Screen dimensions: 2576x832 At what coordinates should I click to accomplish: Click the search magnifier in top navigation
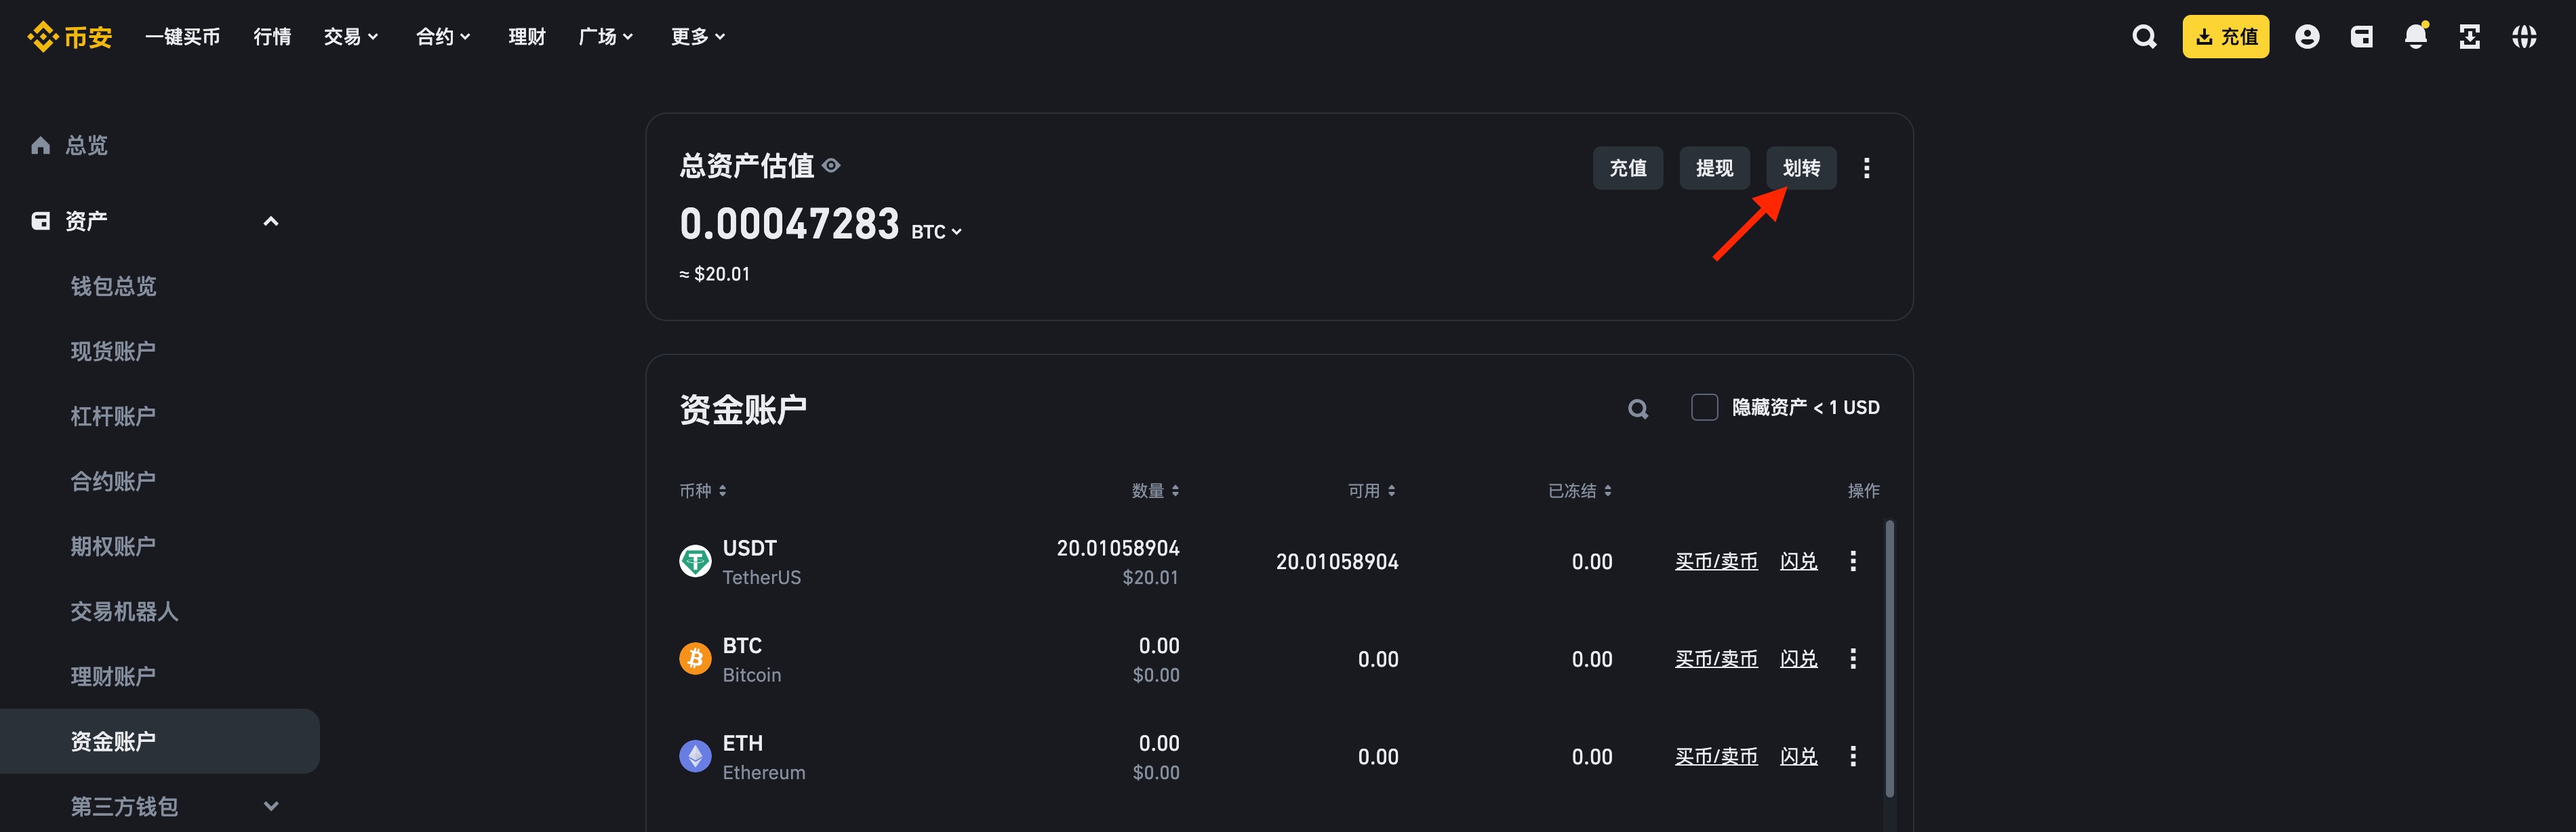[x=2143, y=37]
